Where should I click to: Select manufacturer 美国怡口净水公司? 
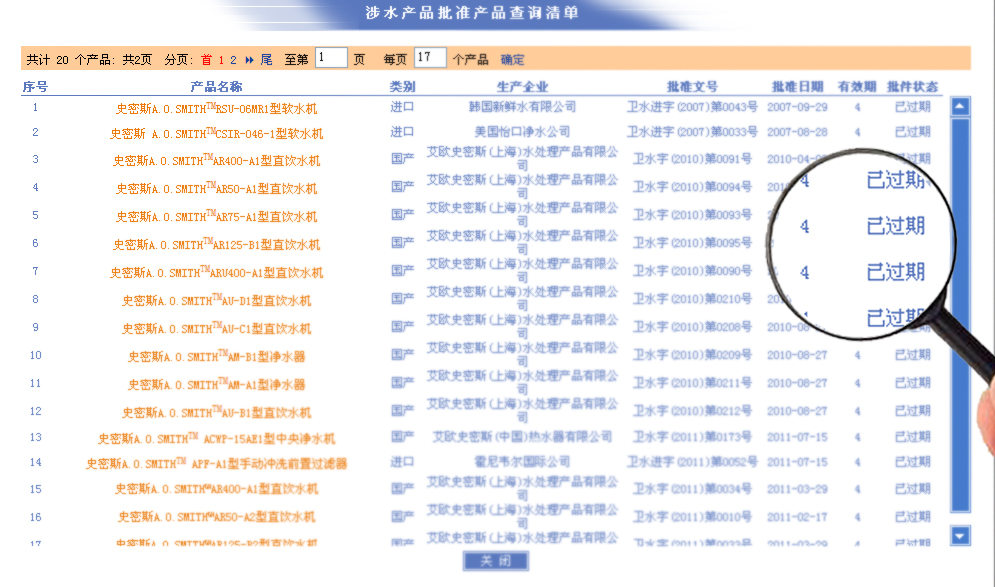tap(522, 132)
